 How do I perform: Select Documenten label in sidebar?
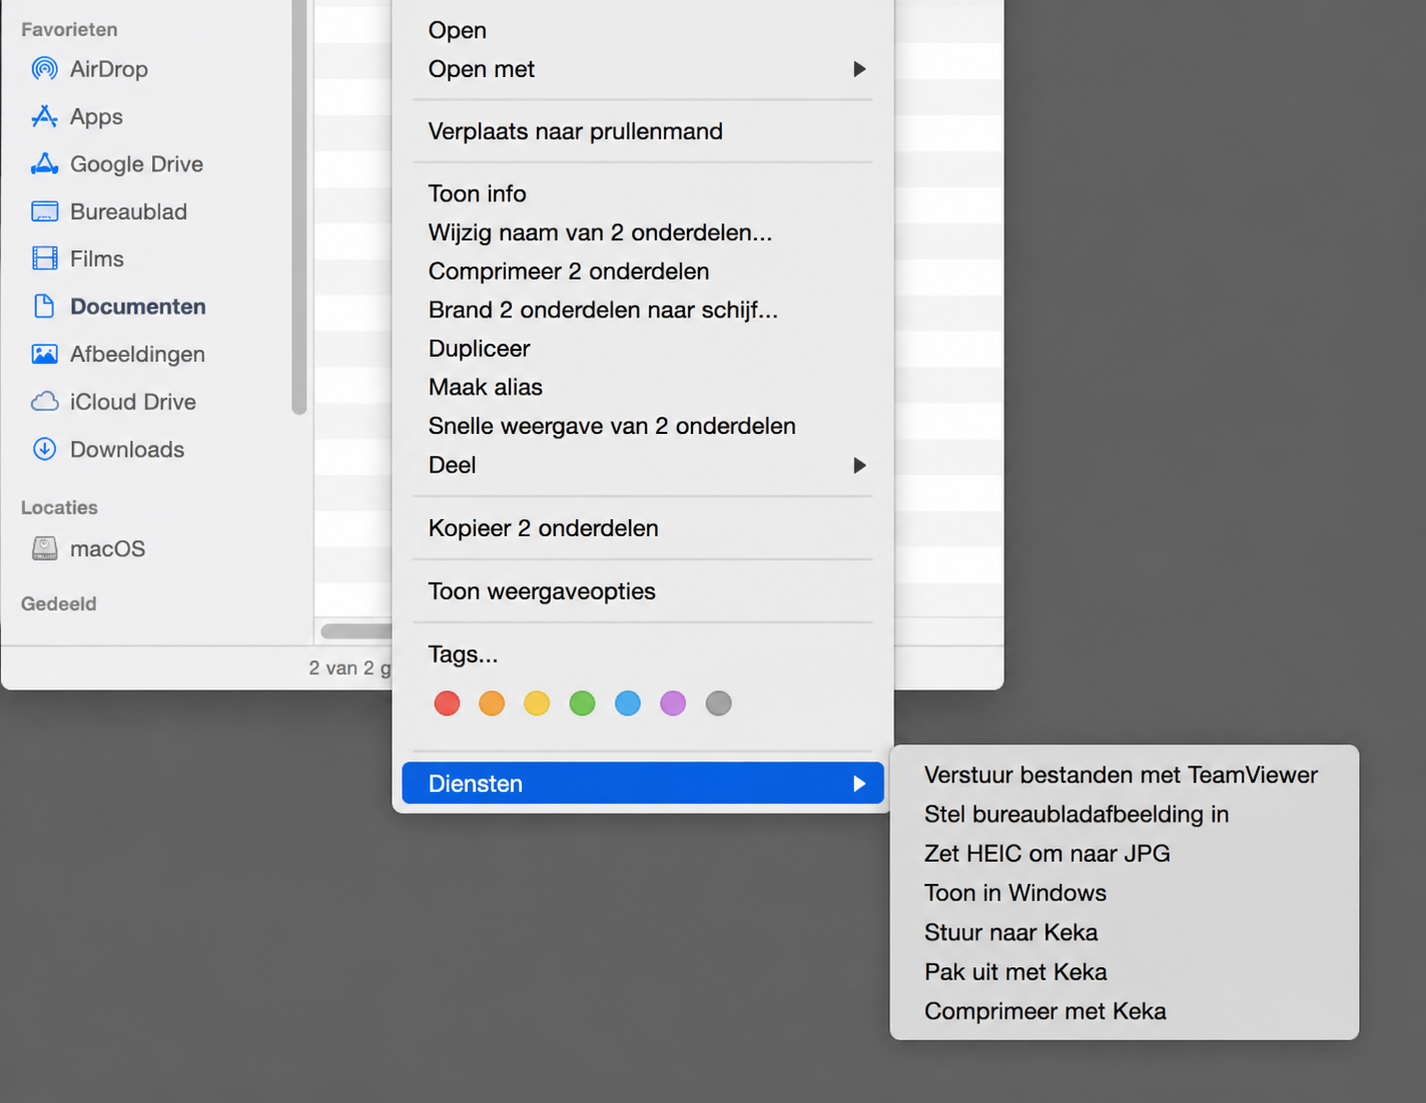(138, 306)
